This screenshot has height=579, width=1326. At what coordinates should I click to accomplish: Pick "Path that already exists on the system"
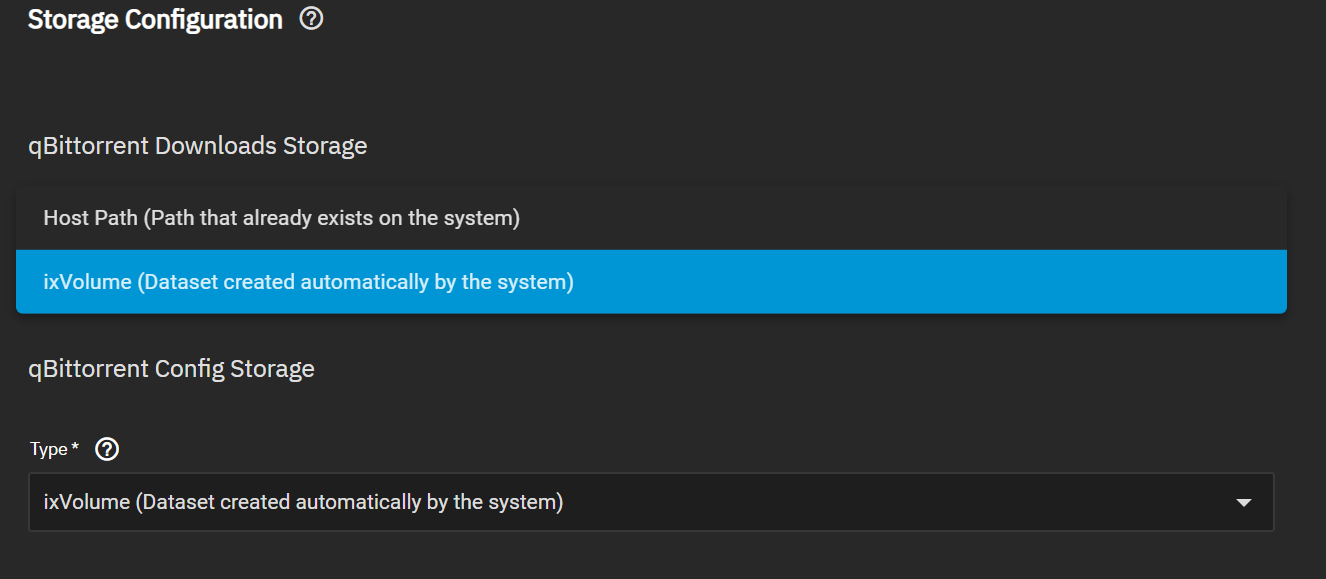[331, 218]
